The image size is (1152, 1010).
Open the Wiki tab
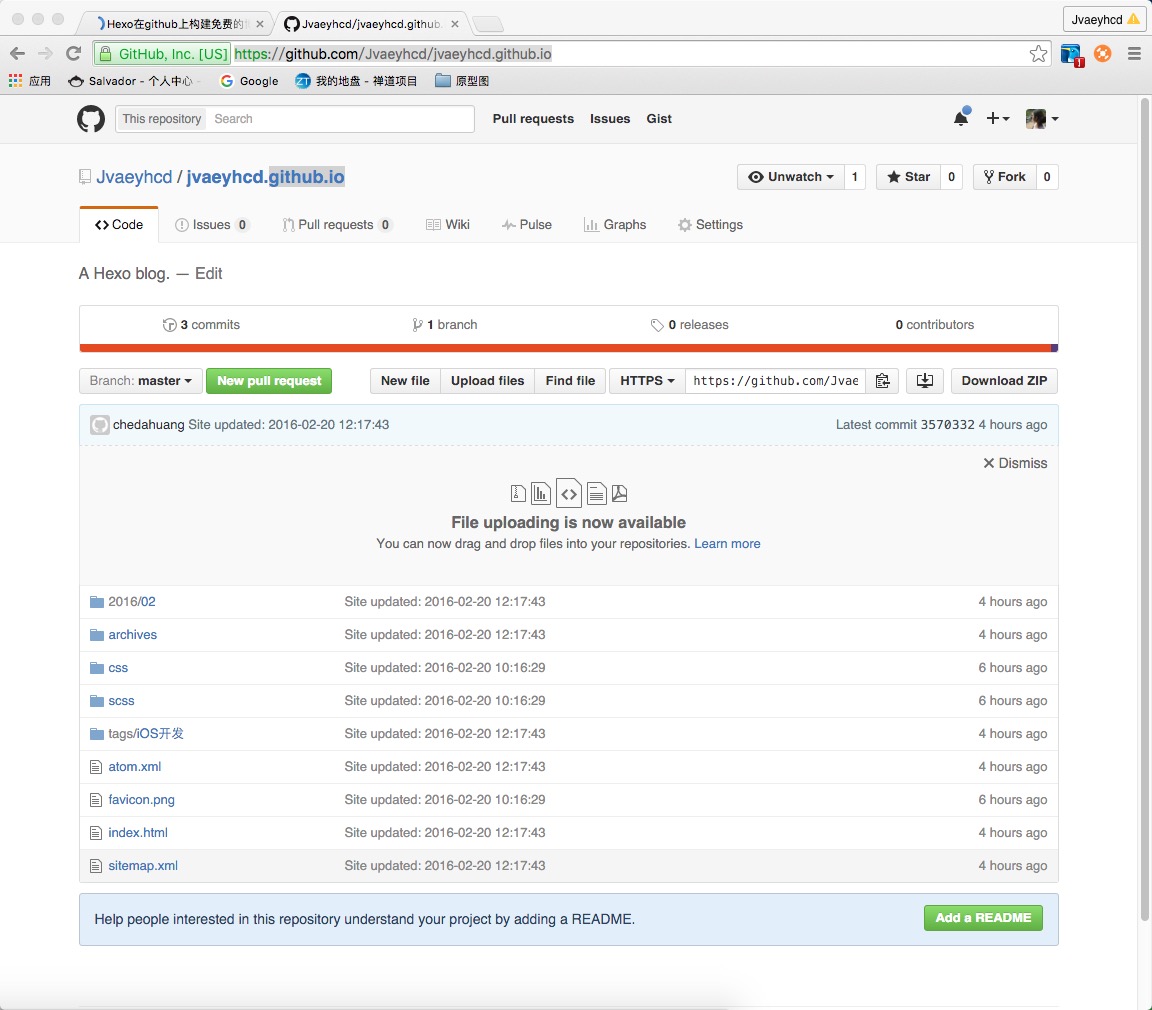coord(447,225)
